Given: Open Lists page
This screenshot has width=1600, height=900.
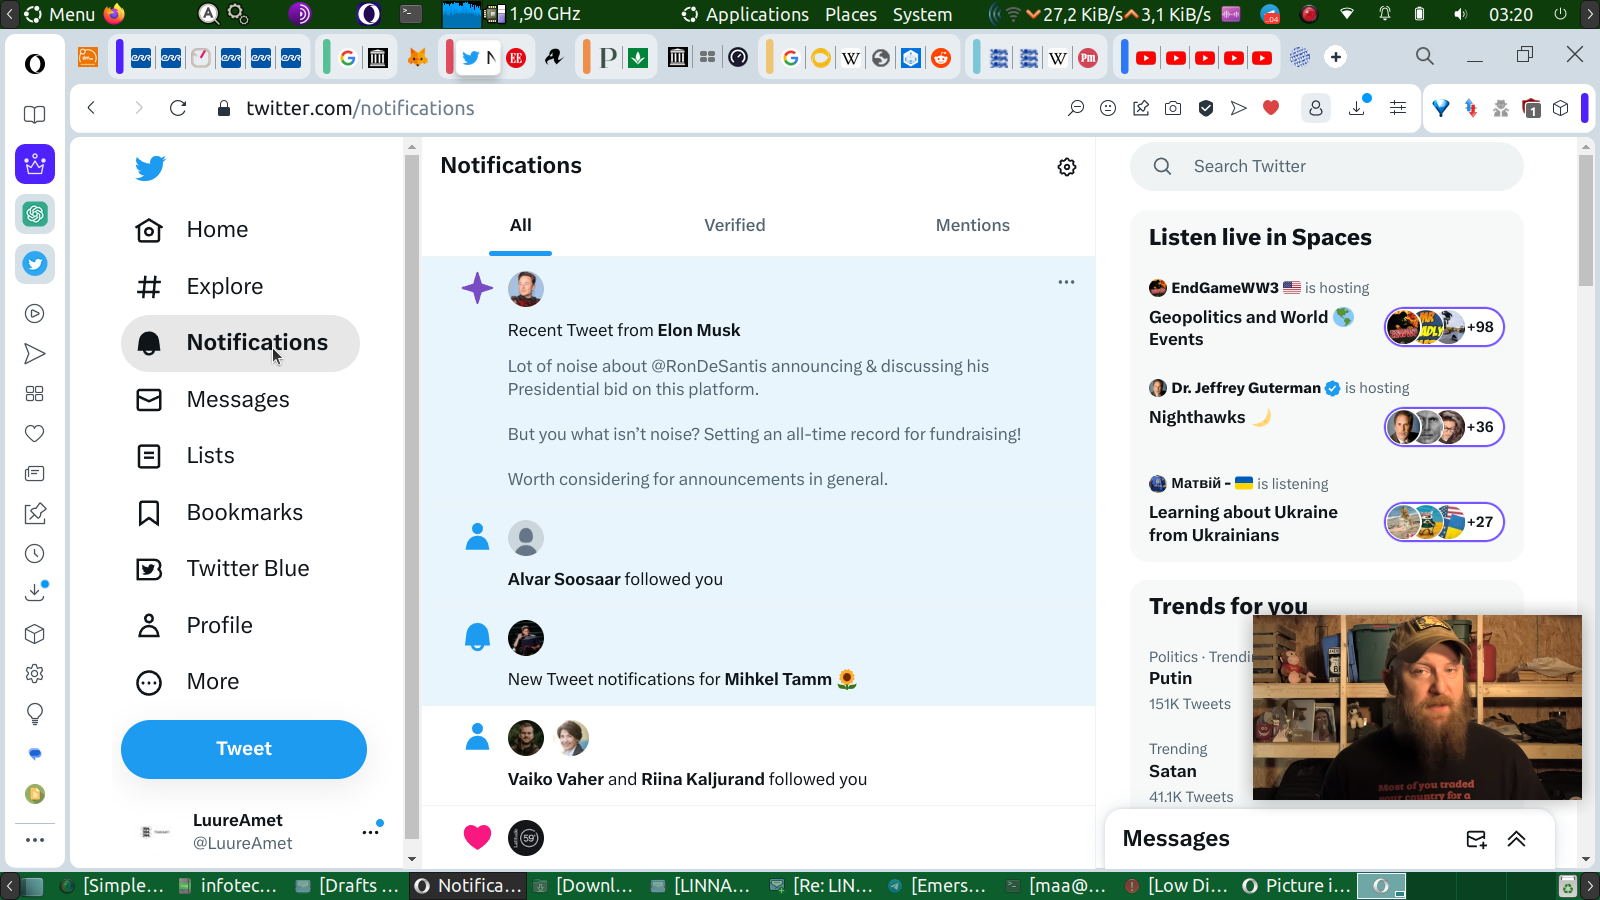Looking at the screenshot, I should point(185,456).
